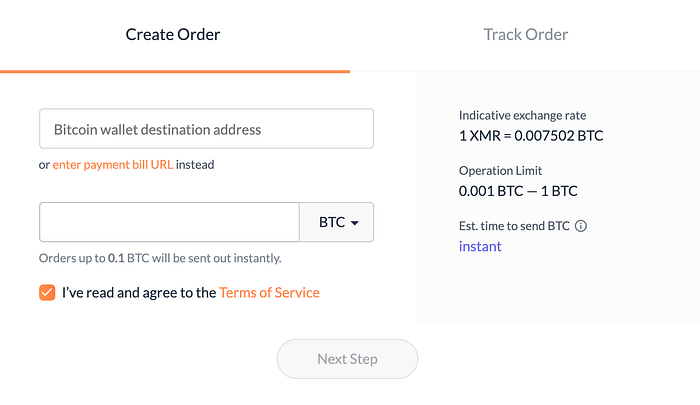Focus the Bitcoin wallet destination address field
Image resolution: width=700 pixels, height=405 pixels.
206,129
